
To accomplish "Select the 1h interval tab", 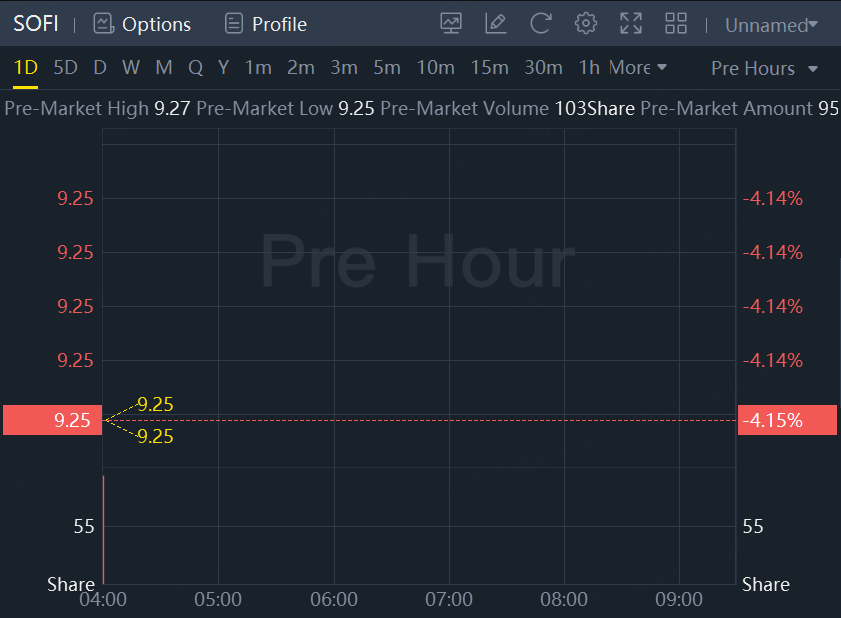I will click(x=589, y=68).
